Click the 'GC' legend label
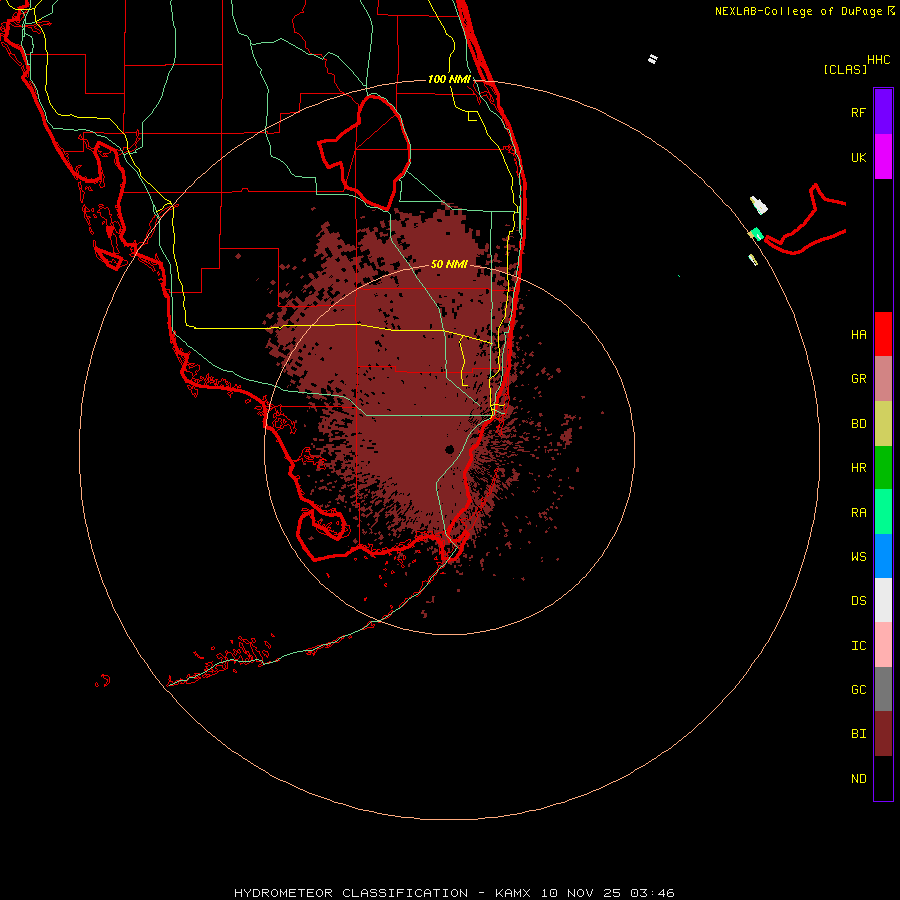This screenshot has width=900, height=900. [x=858, y=690]
